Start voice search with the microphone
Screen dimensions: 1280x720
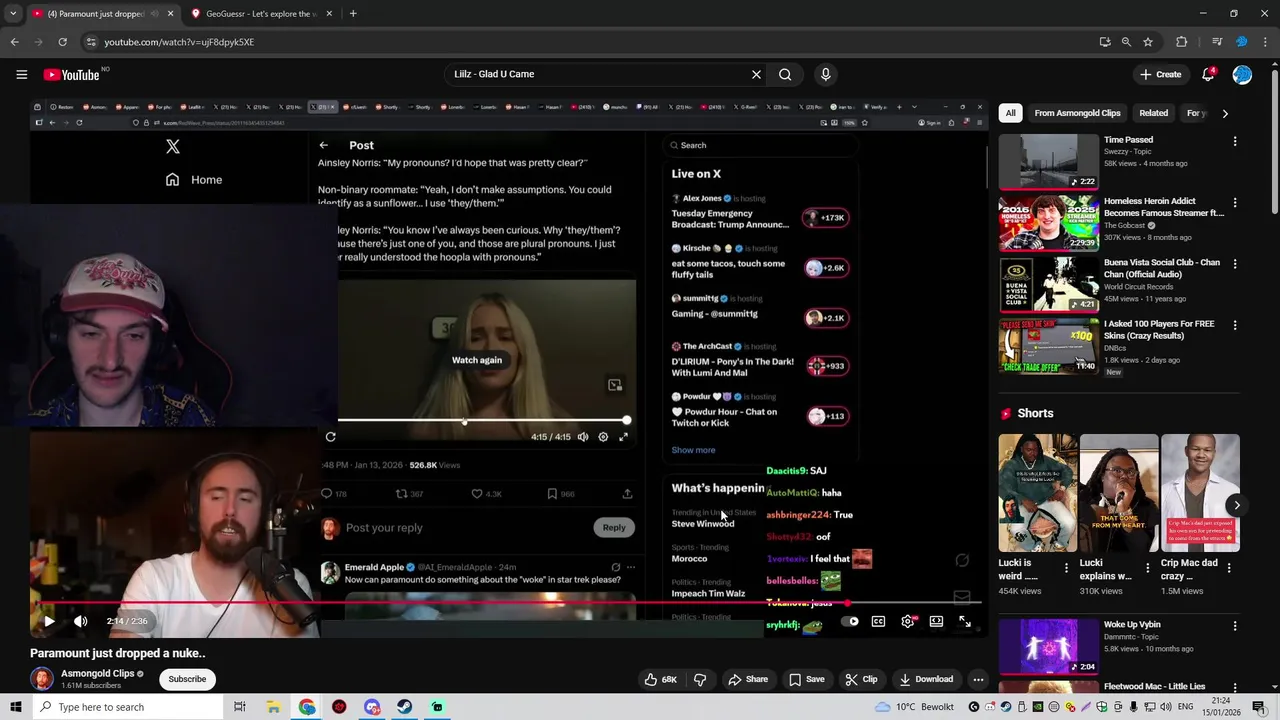tap(825, 74)
